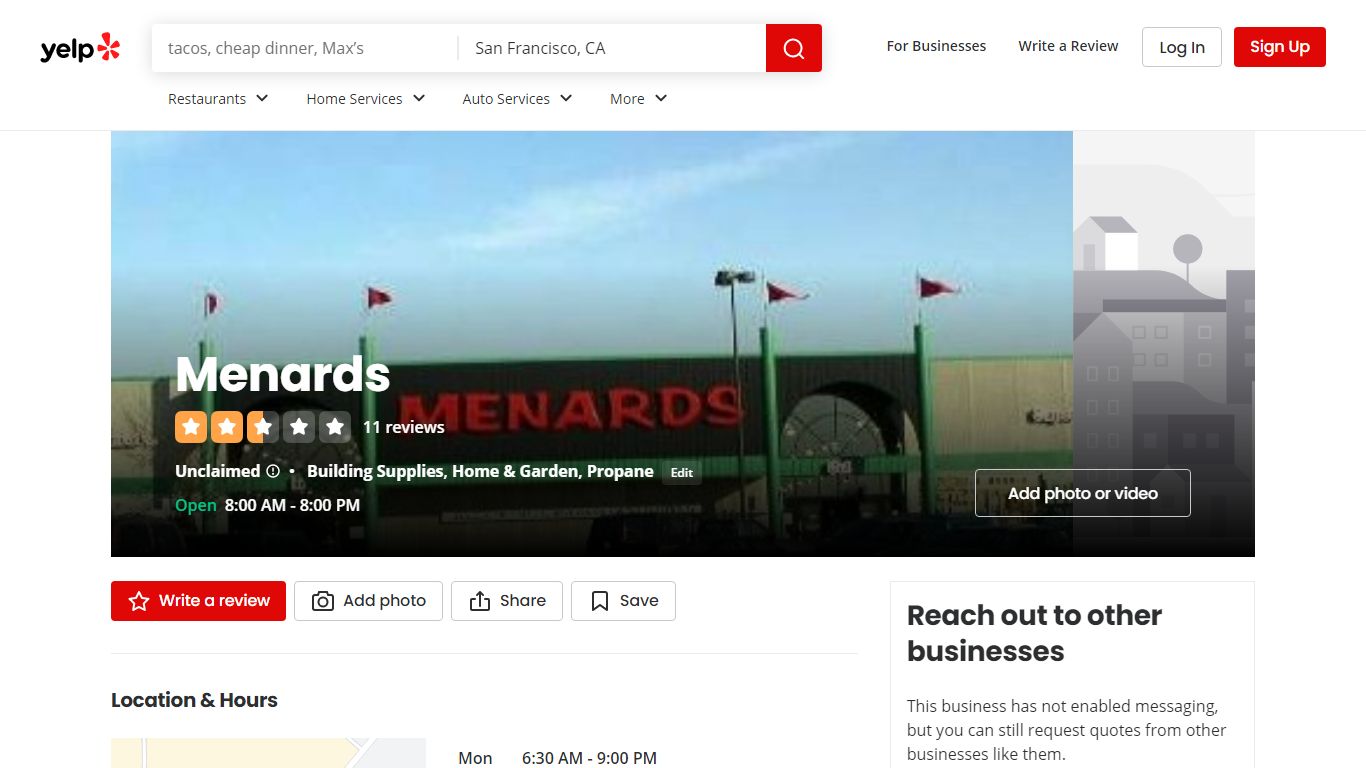Click the Menards business title
The width and height of the screenshot is (1366, 768).
(x=283, y=374)
